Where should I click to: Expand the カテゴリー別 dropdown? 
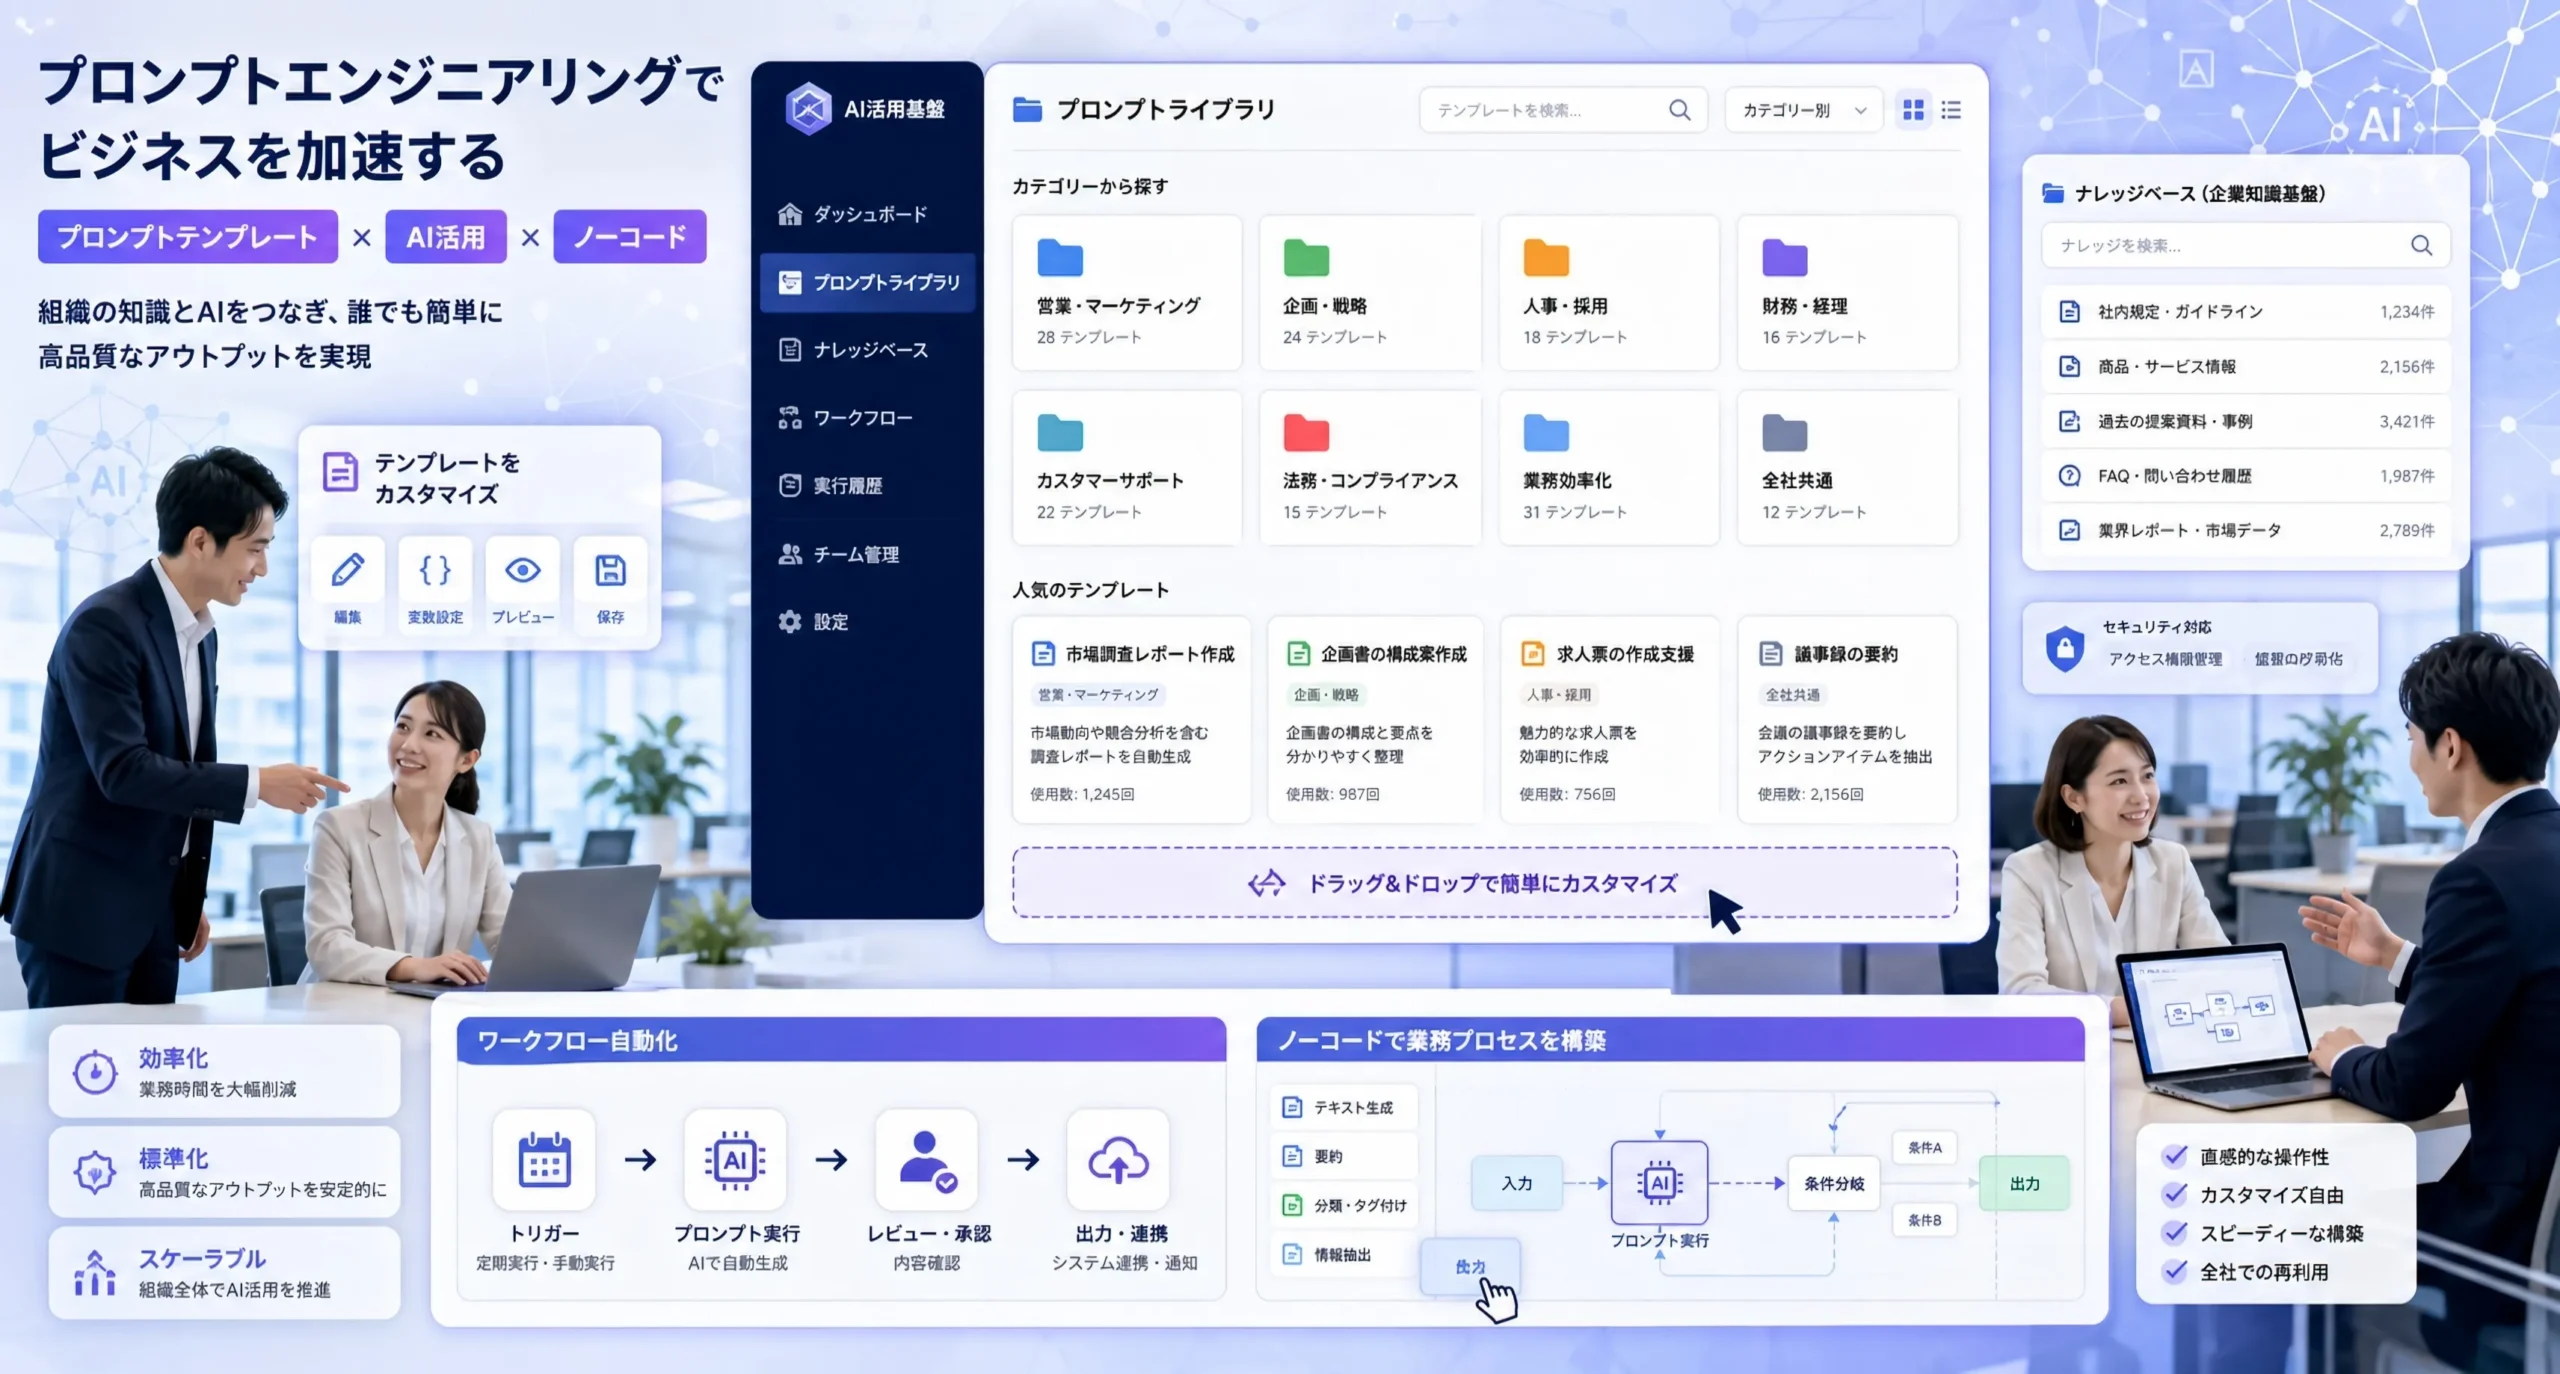pyautogui.click(x=1803, y=110)
